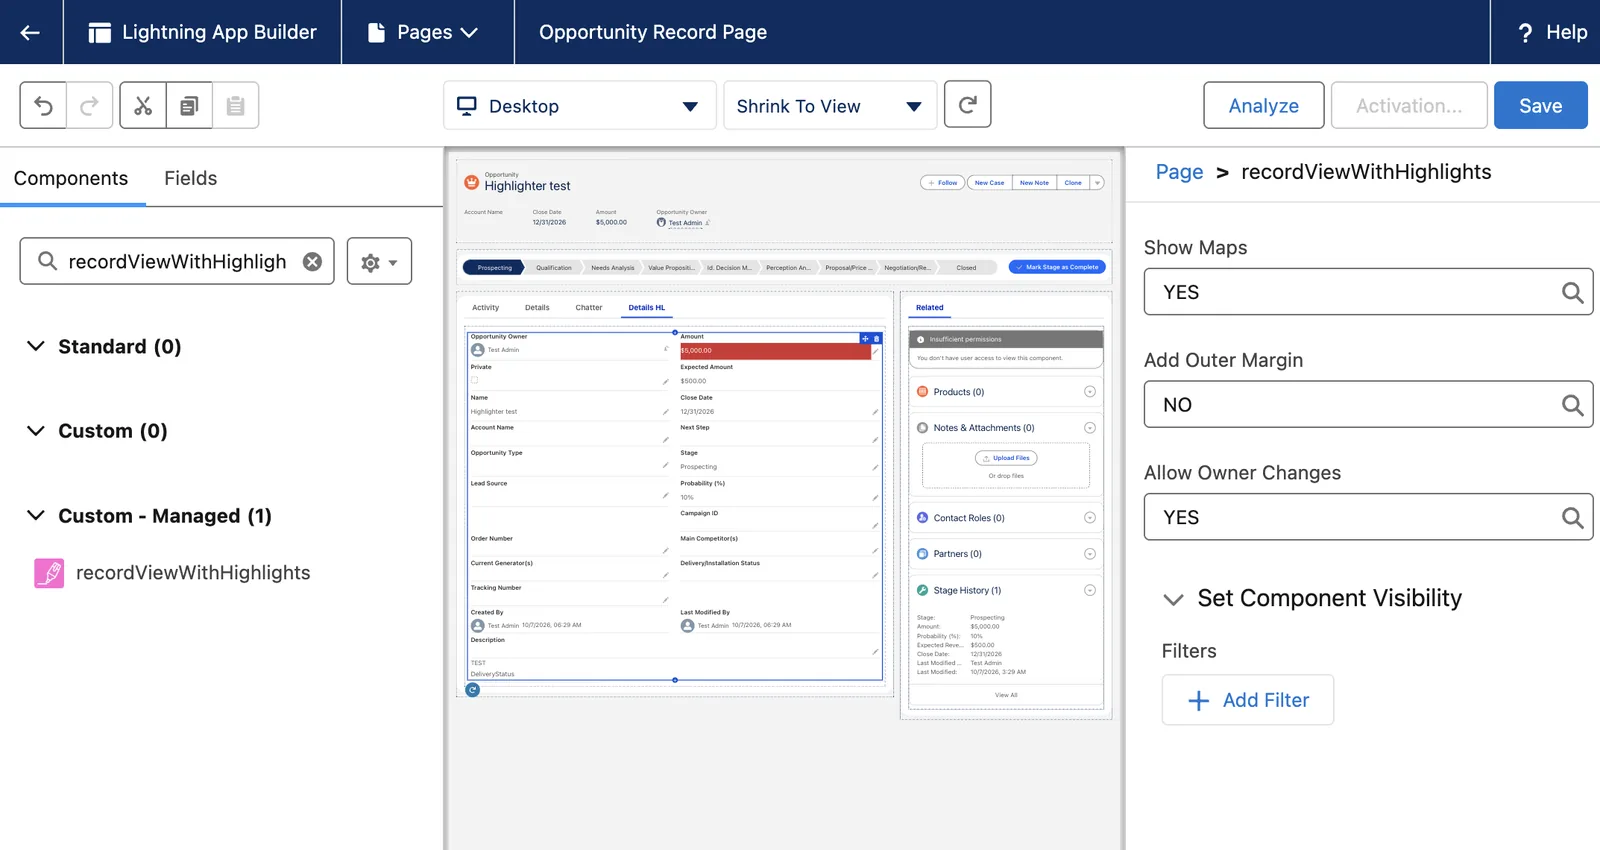Select the Related tab in preview
This screenshot has height=850, width=1600.
(930, 308)
